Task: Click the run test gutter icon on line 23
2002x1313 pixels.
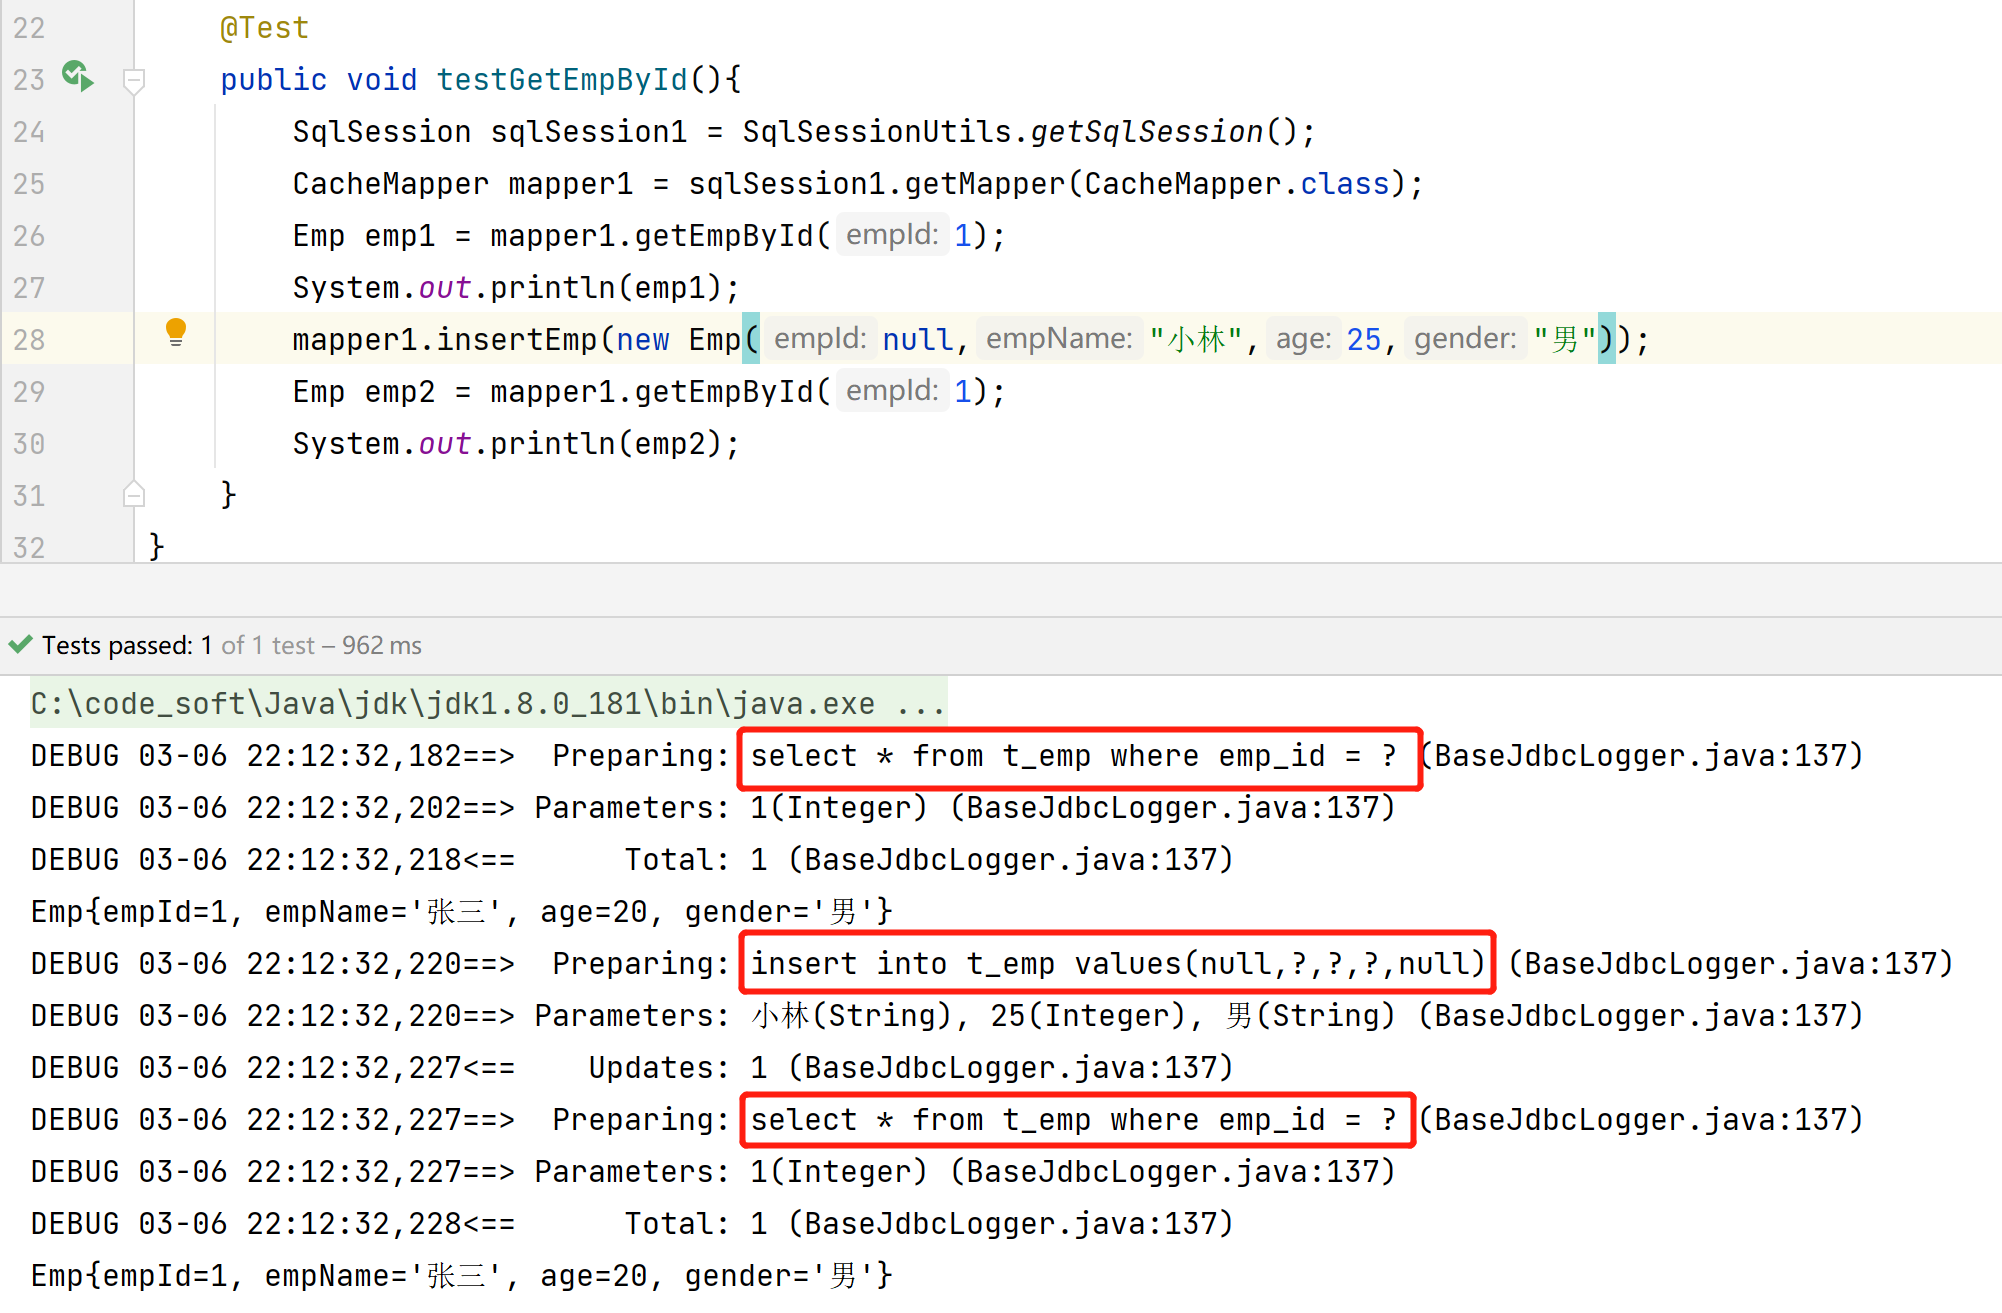Action: (78, 77)
